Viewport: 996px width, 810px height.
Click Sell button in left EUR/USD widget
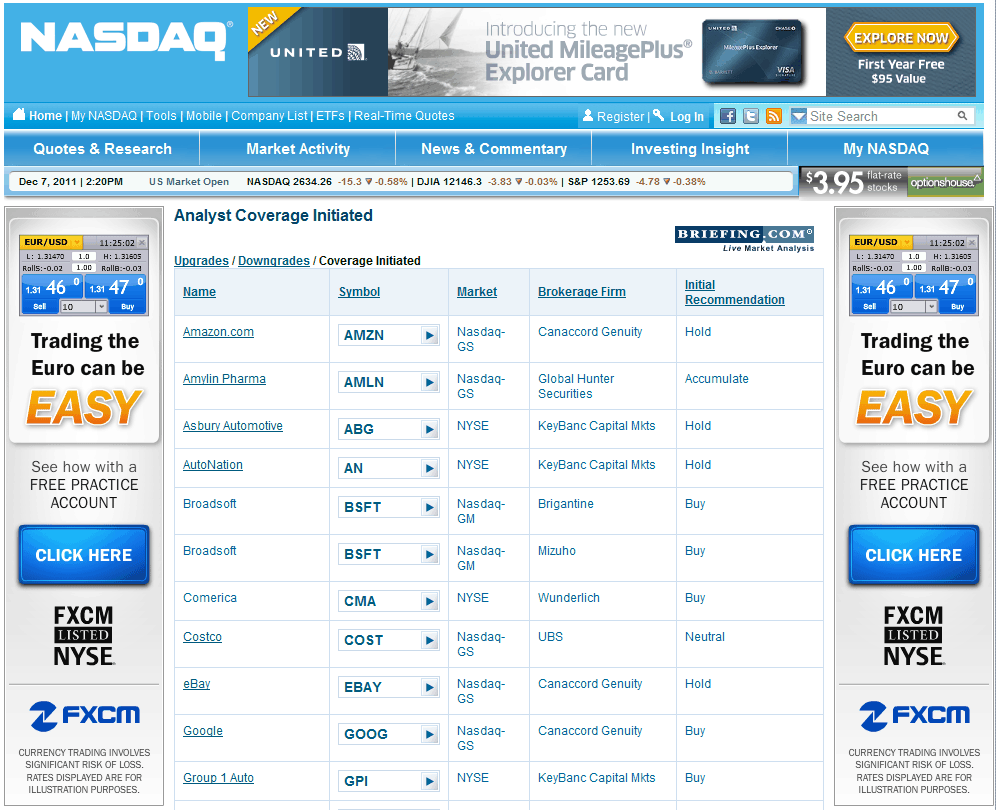pyautogui.click(x=39, y=306)
